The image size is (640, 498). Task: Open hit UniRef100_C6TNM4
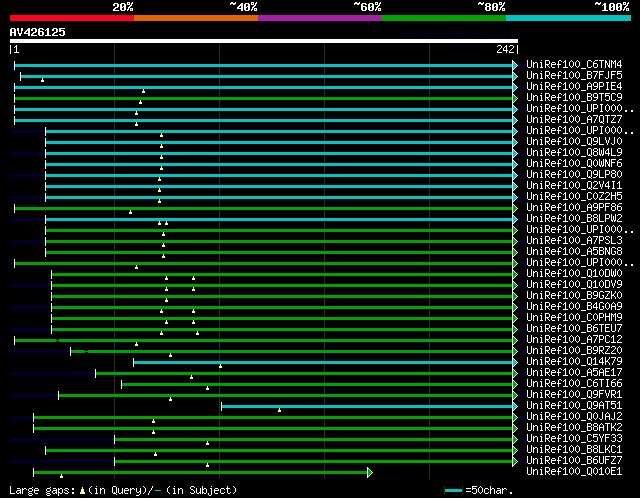click(574, 64)
